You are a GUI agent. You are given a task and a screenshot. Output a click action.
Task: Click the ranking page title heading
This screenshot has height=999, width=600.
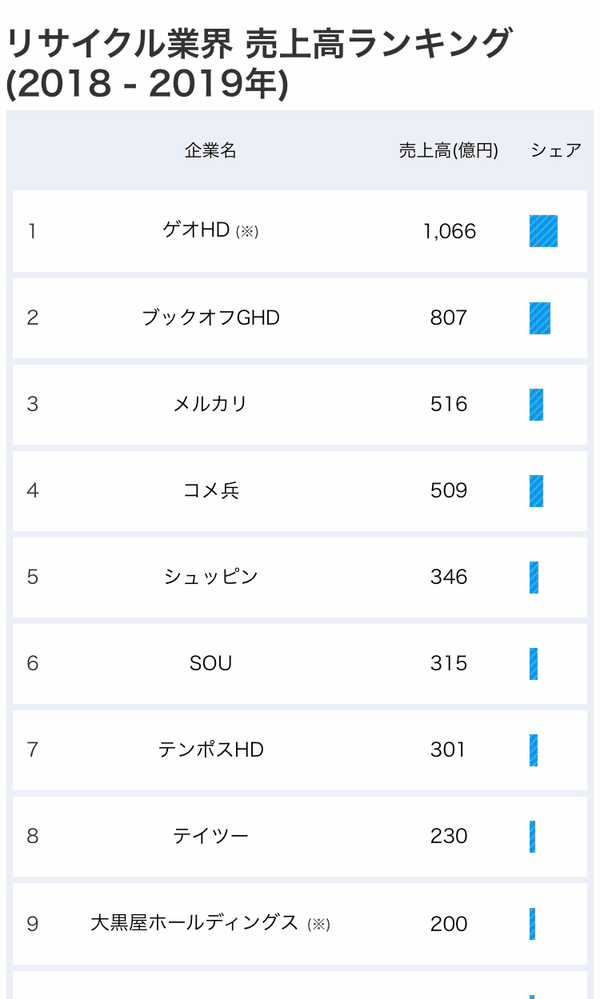click(x=259, y=62)
